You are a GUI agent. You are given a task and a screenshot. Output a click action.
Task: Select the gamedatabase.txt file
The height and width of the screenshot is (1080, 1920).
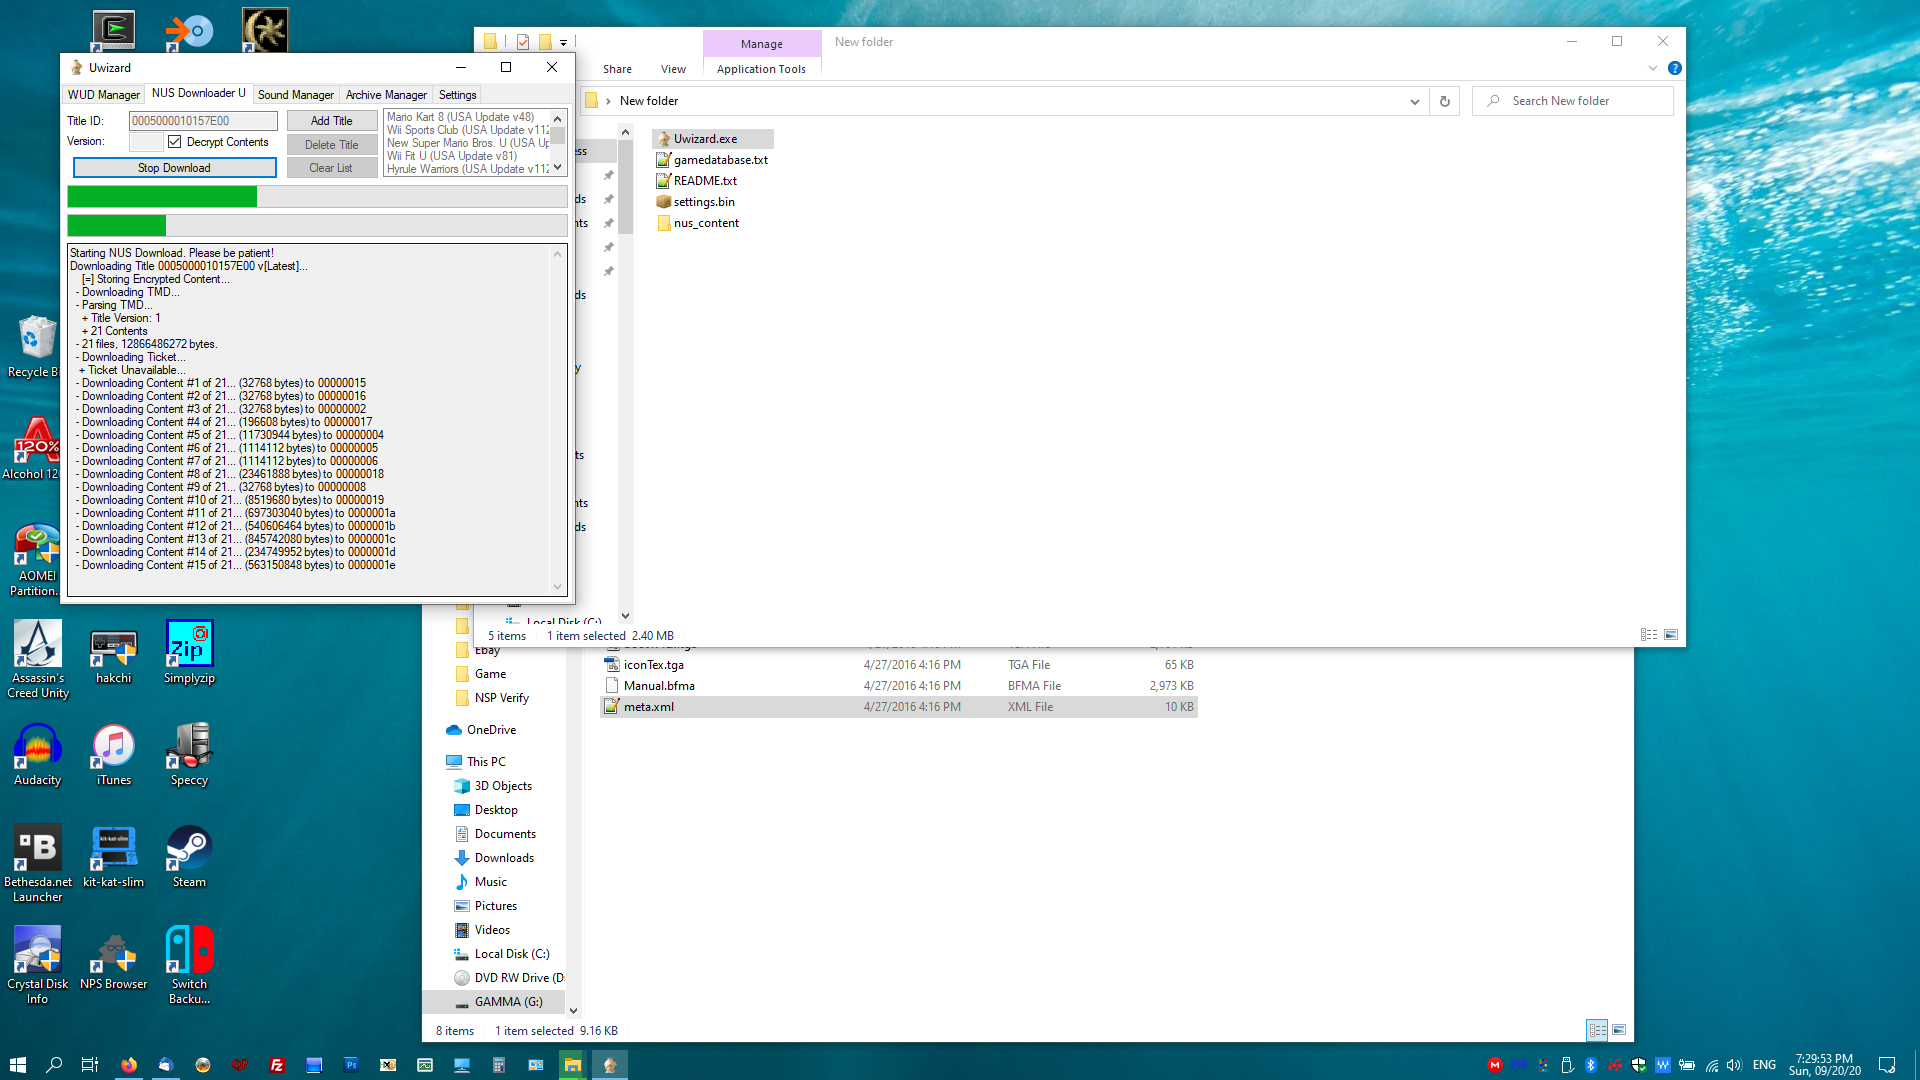pos(712,160)
